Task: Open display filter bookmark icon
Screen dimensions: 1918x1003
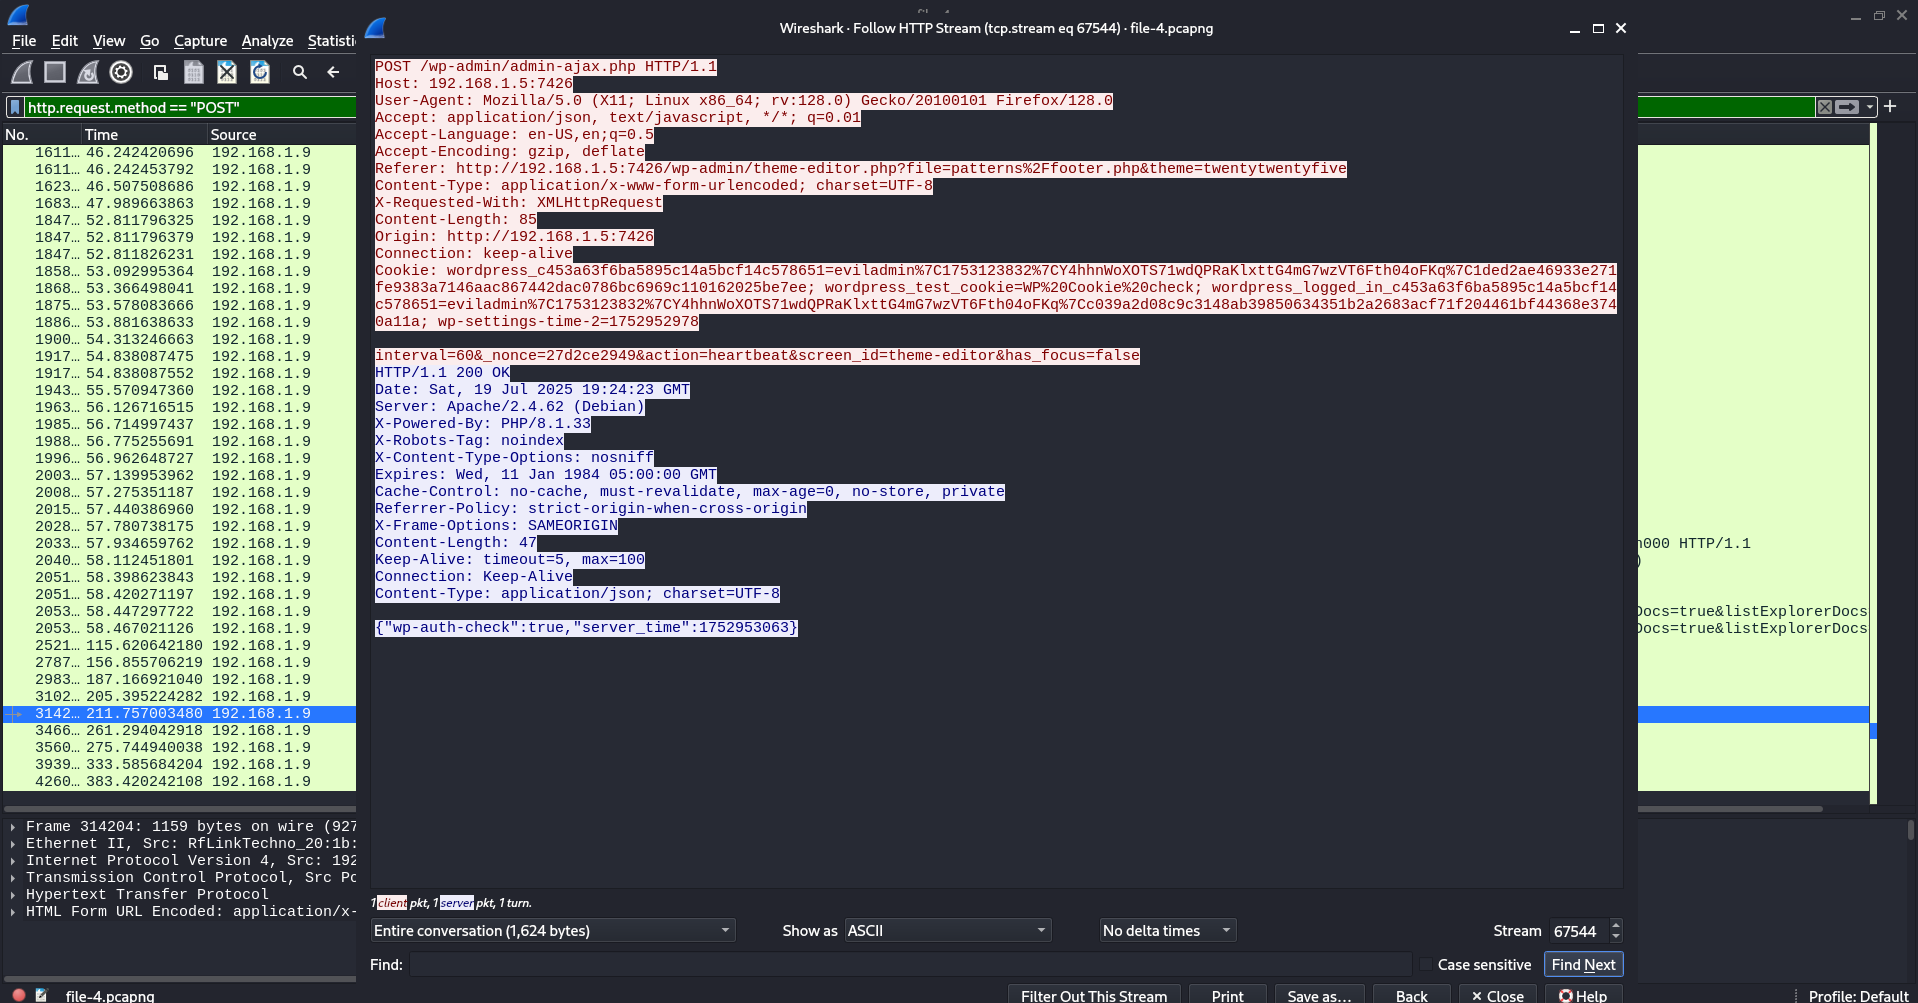Action: pyautogui.click(x=15, y=107)
